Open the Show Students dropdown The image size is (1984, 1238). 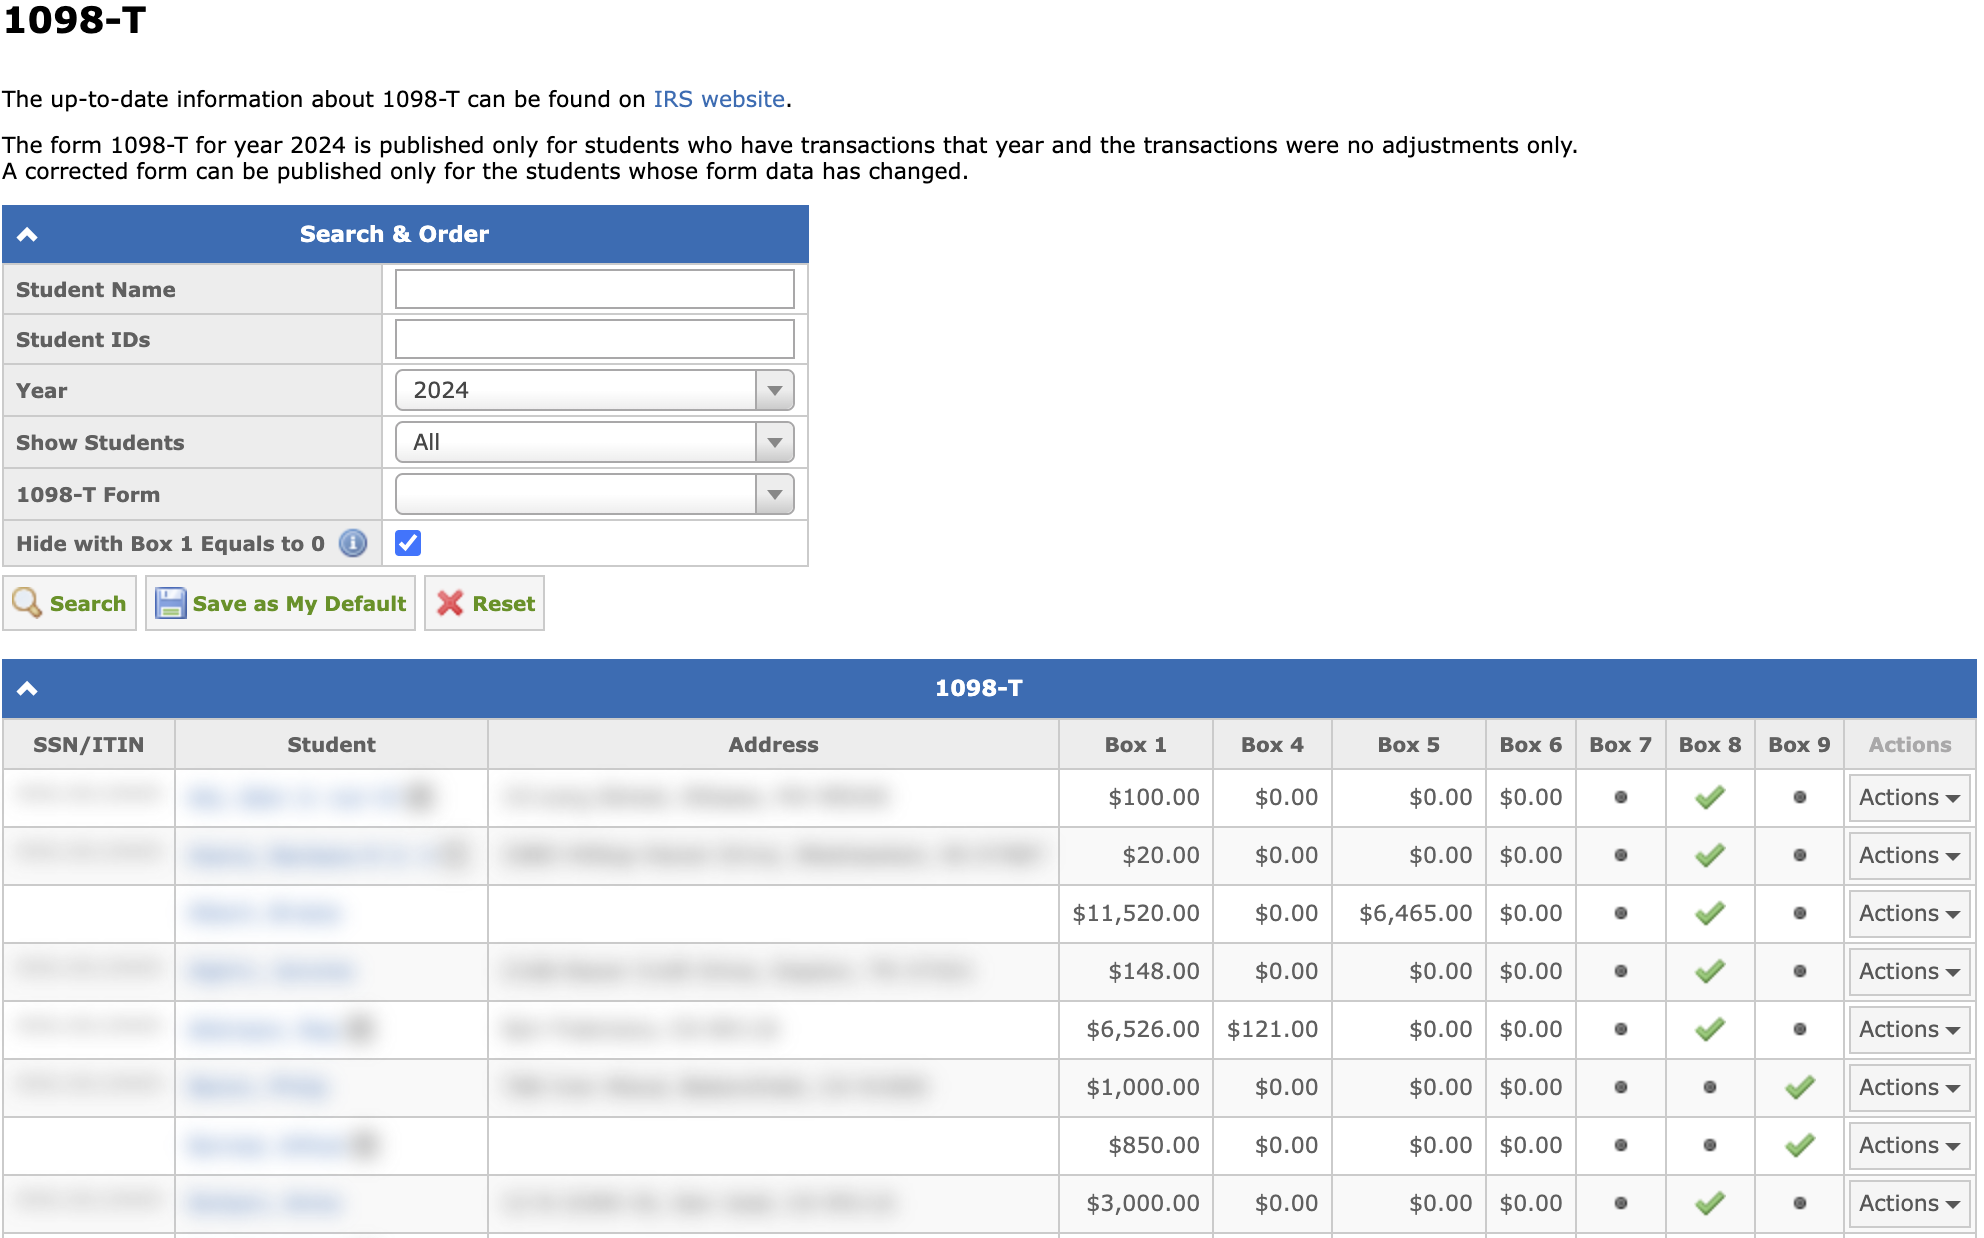(594, 442)
